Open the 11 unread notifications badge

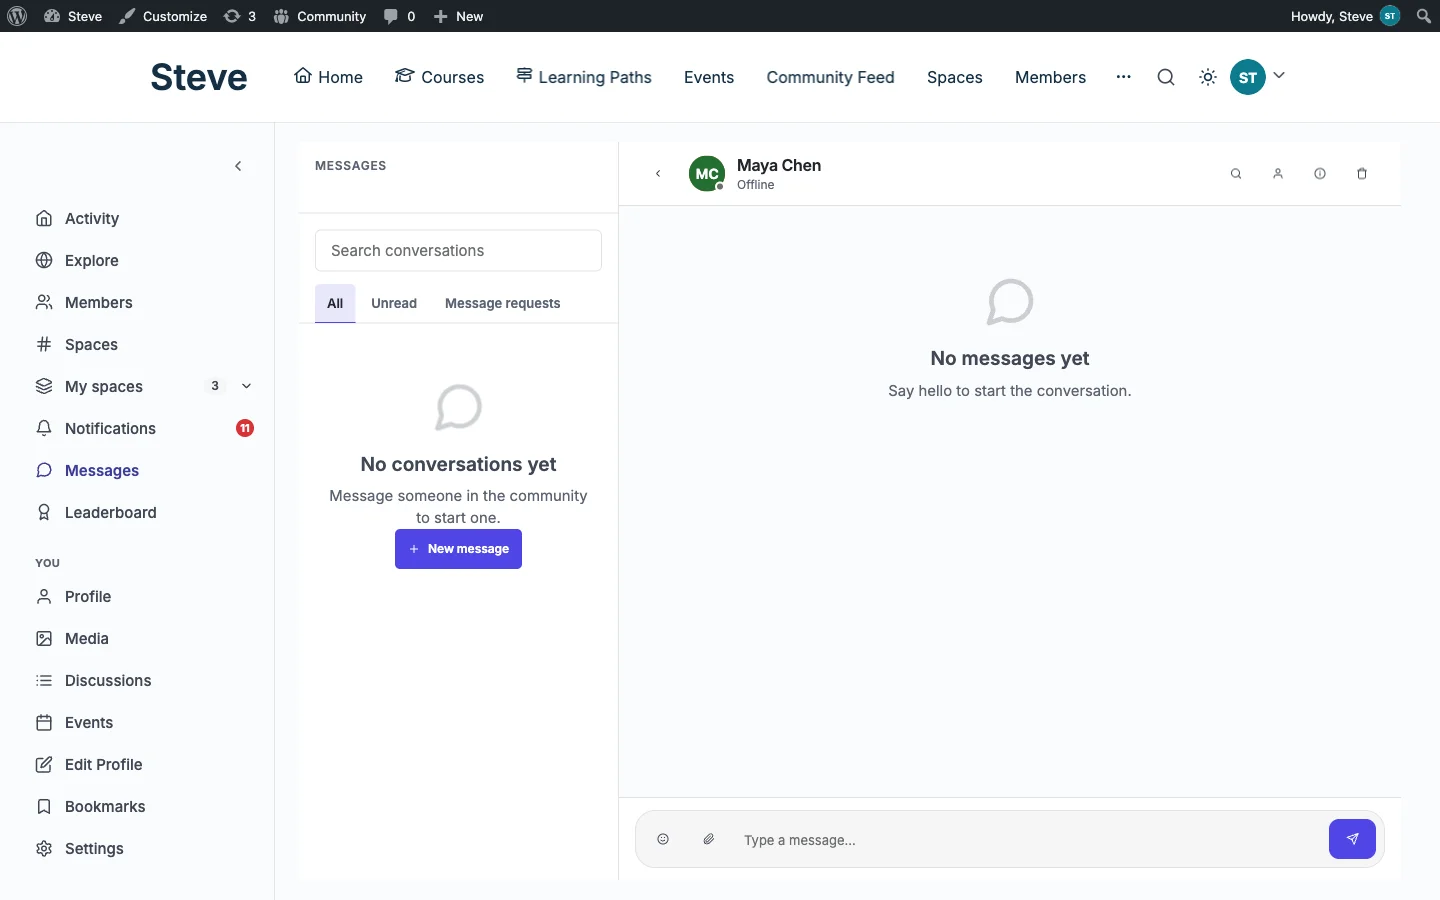[245, 428]
